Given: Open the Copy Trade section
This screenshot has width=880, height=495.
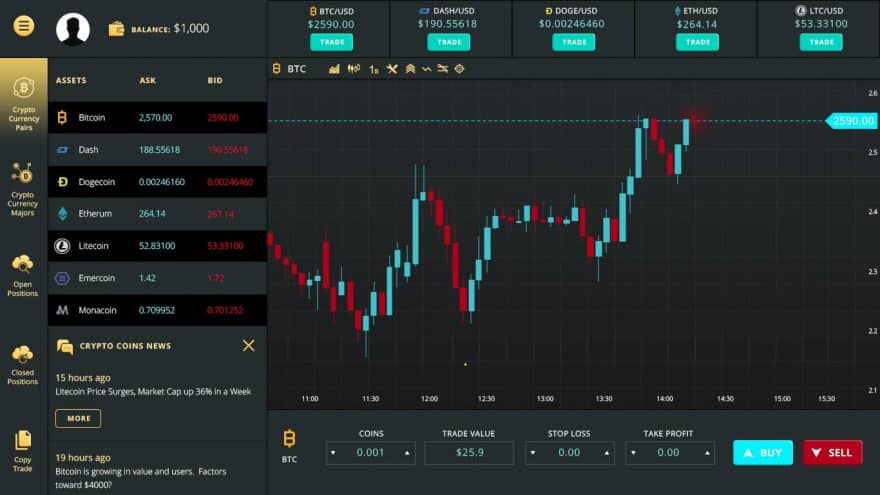Looking at the screenshot, I should [23, 451].
